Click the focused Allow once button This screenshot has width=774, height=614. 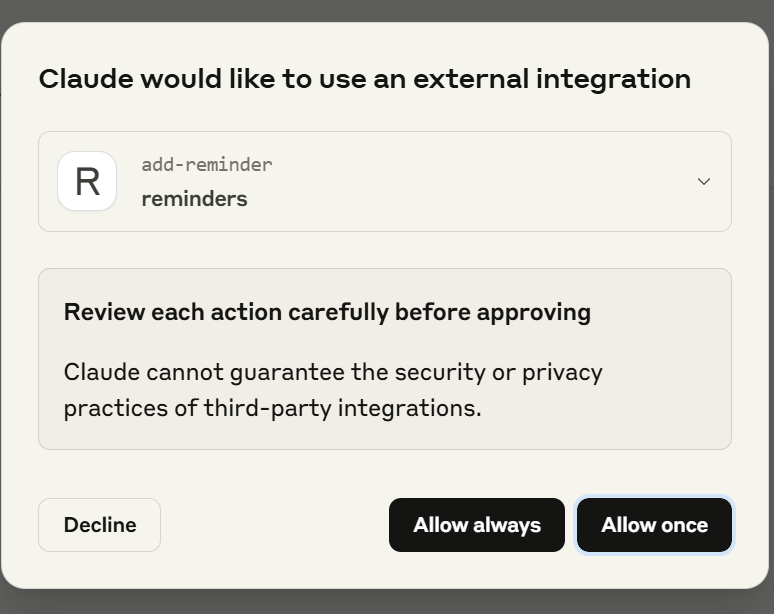[655, 525]
